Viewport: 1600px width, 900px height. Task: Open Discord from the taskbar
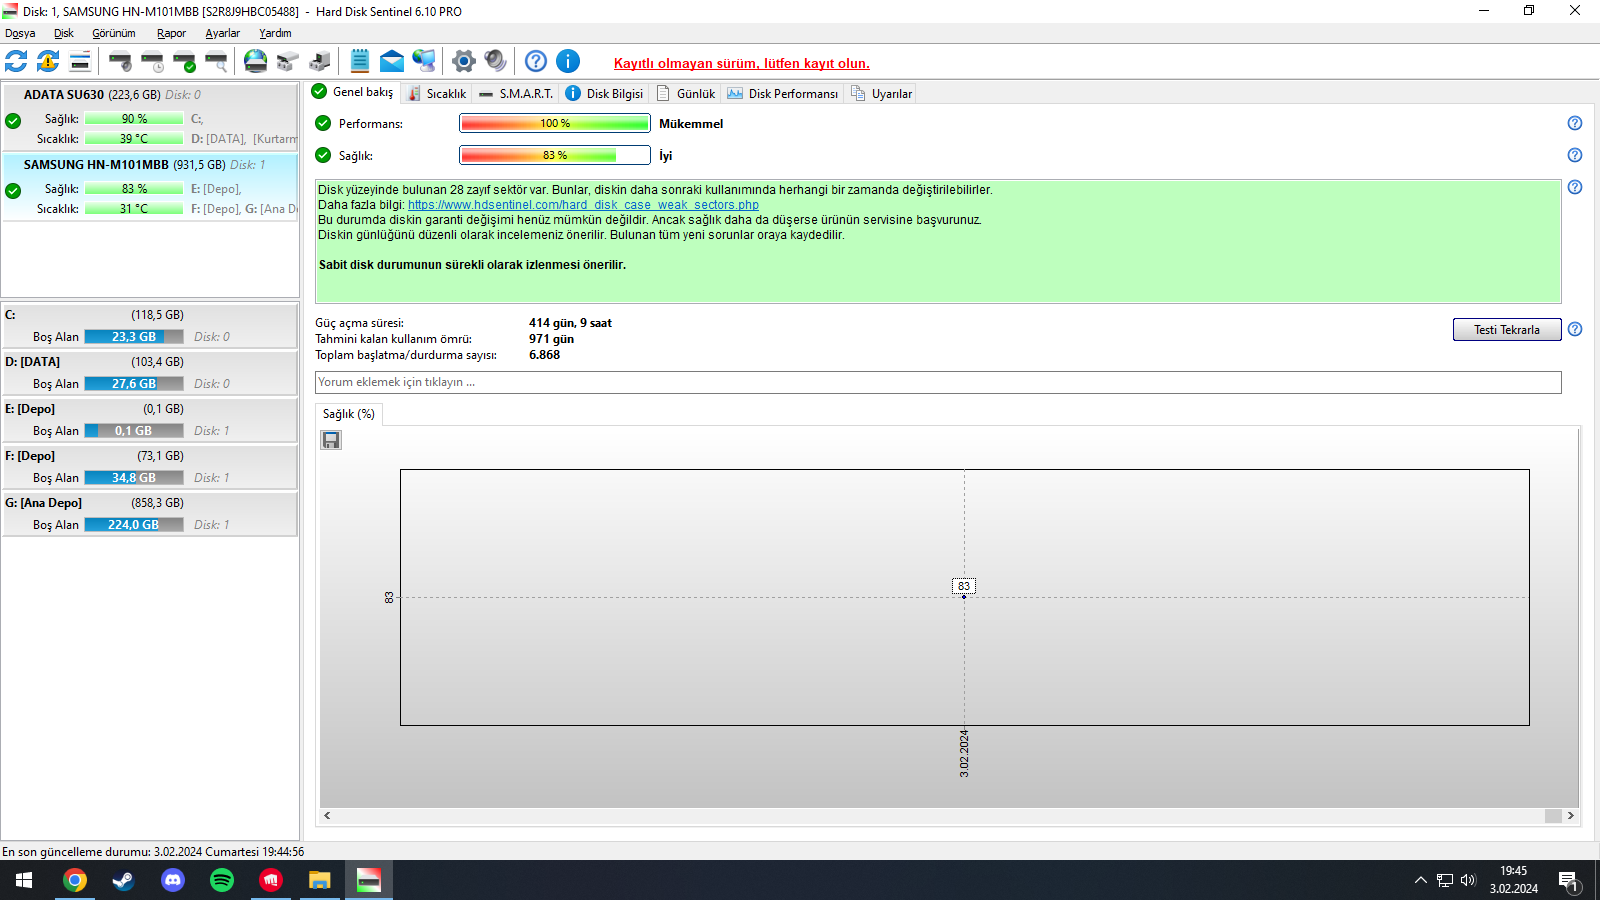173,880
